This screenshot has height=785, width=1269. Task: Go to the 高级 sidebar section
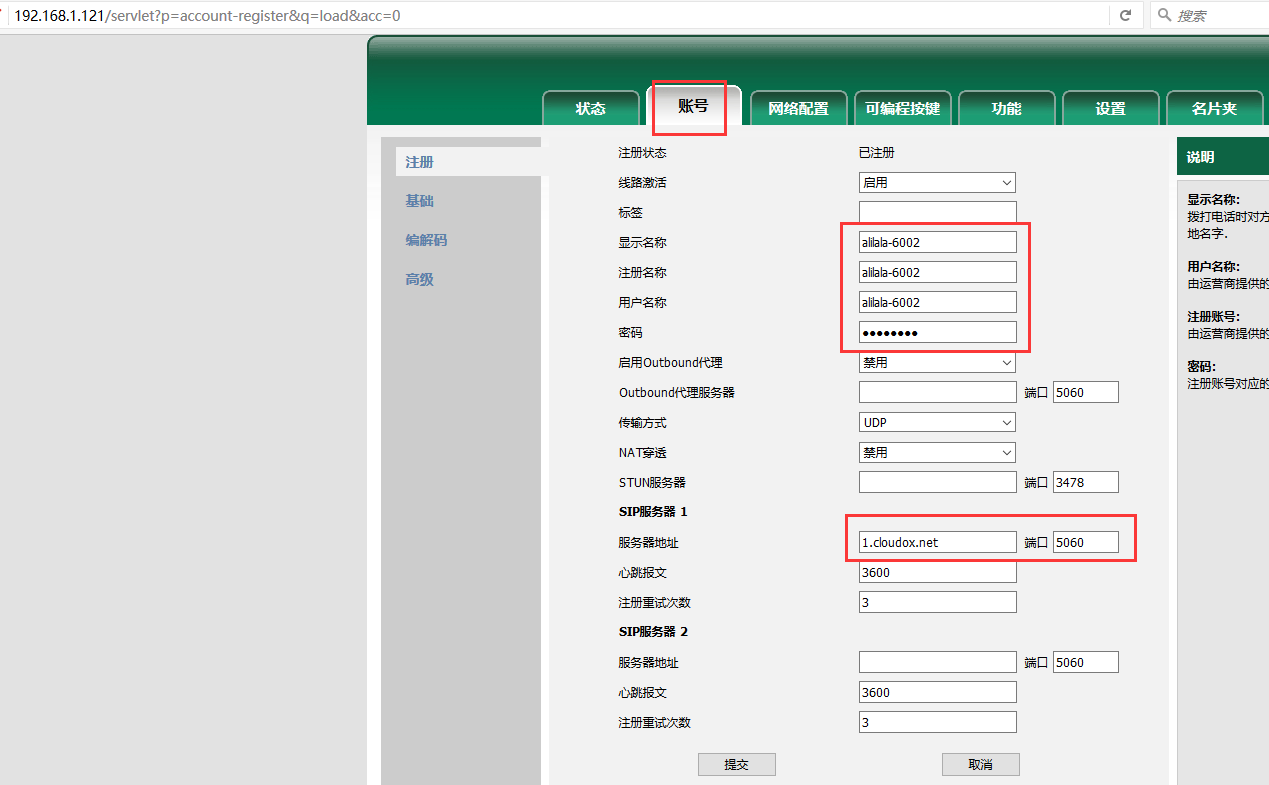pos(420,280)
